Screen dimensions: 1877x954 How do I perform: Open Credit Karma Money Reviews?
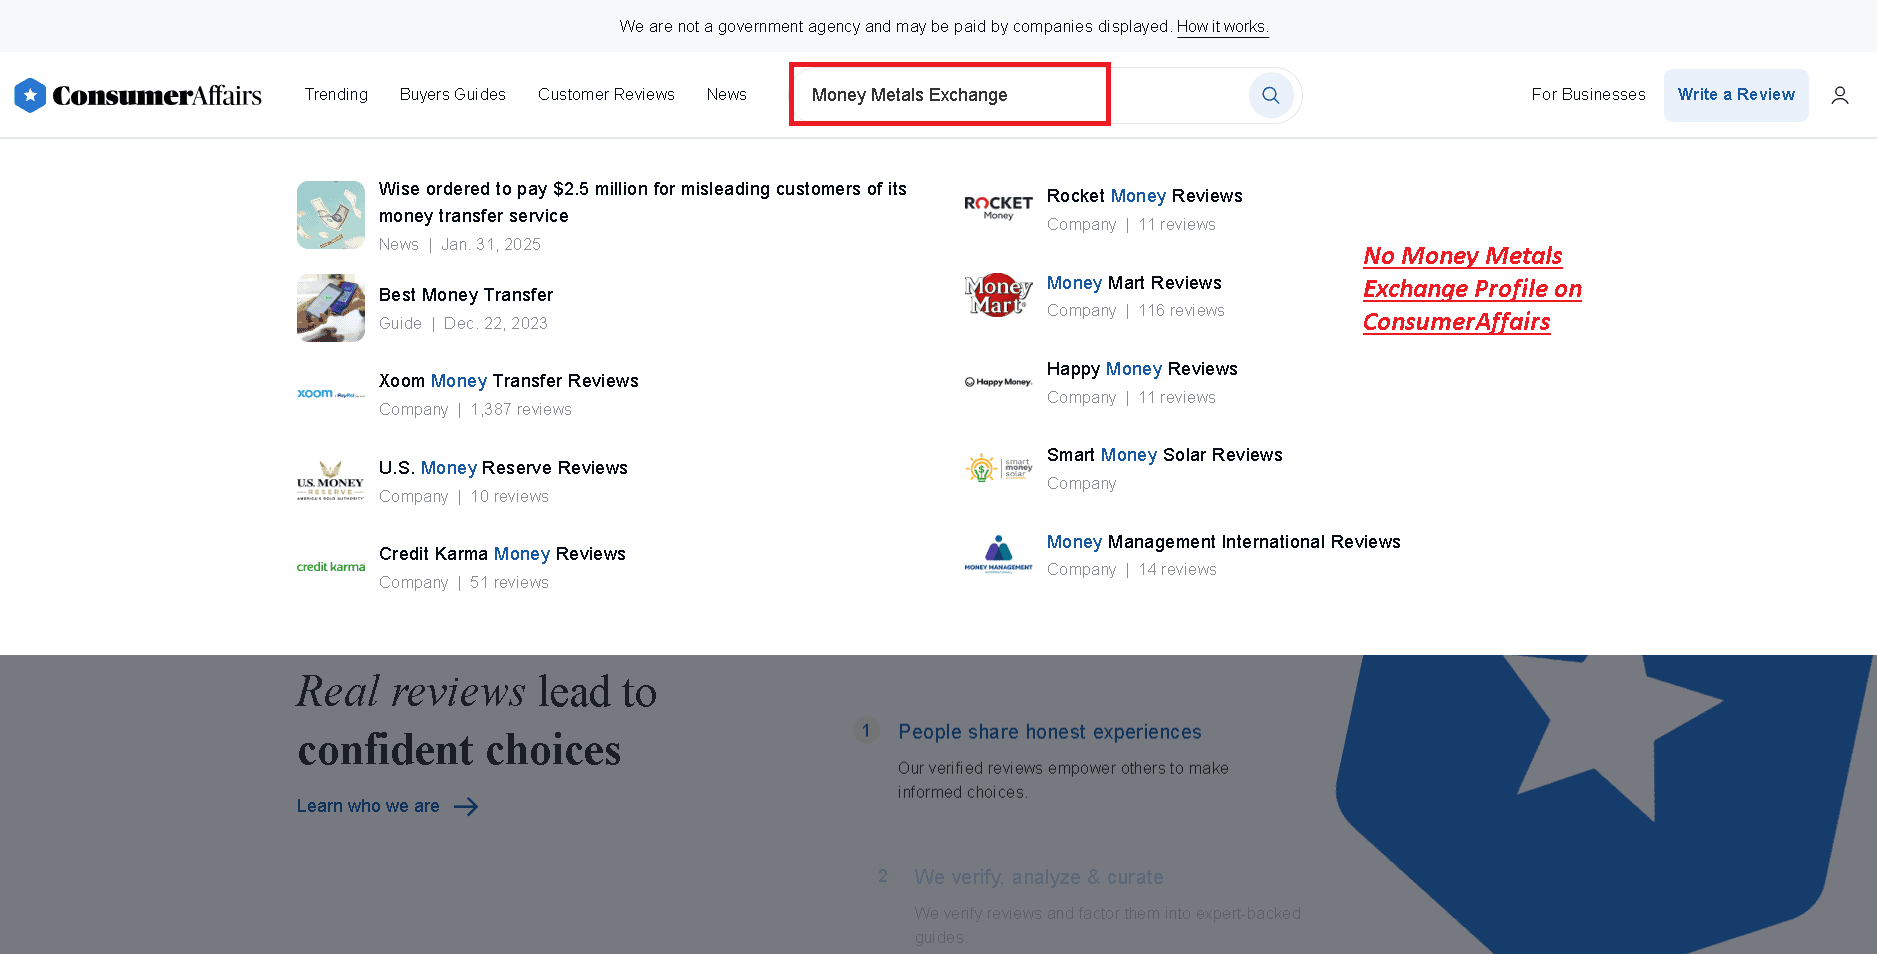[x=502, y=554]
